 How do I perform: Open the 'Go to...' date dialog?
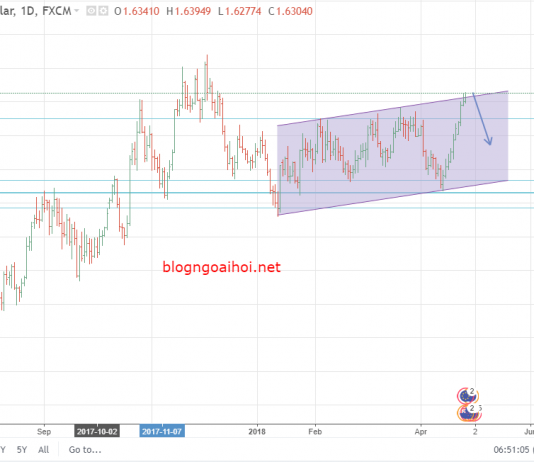tap(85, 450)
